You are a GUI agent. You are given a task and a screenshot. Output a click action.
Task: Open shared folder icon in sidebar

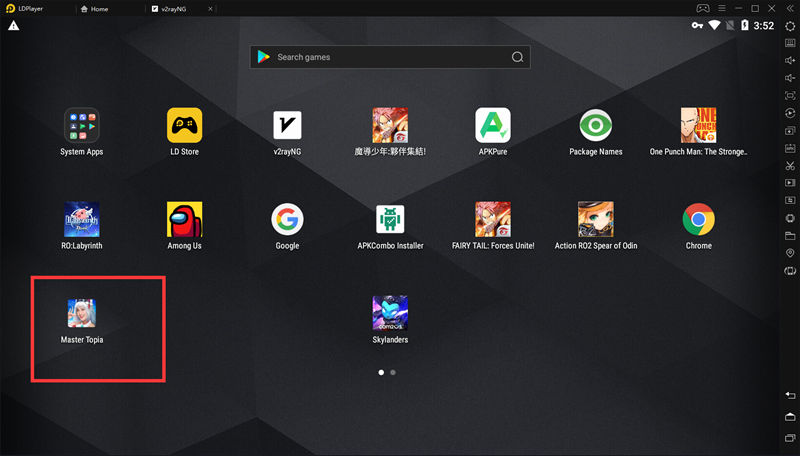coord(790,236)
